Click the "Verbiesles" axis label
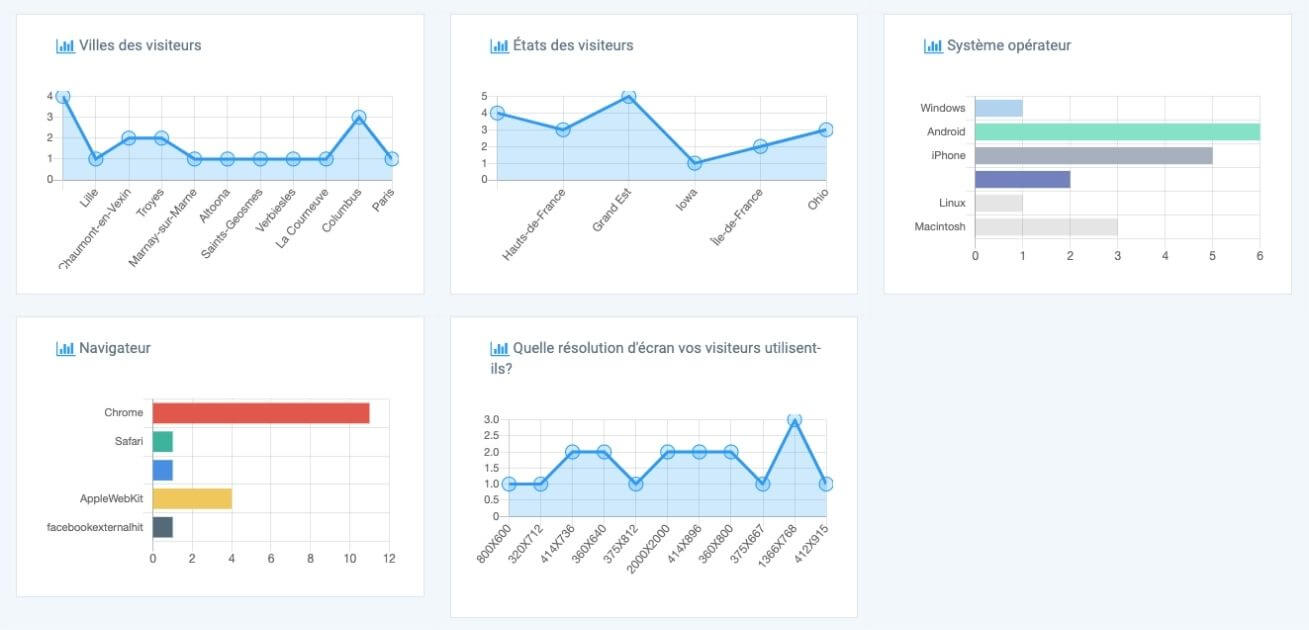1309x630 pixels. pos(276,211)
